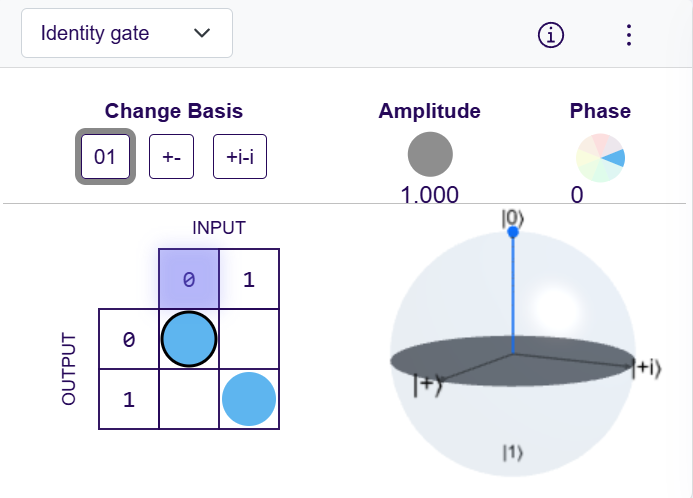Switch to the +i-i basis
The height and width of the screenshot is (498, 693).
[x=240, y=156]
